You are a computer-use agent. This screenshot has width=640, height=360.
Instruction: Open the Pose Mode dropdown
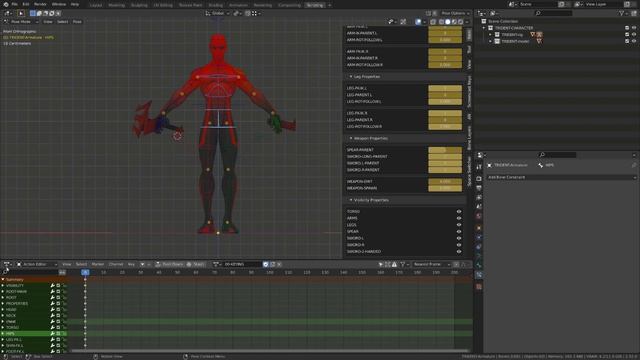click(21, 22)
